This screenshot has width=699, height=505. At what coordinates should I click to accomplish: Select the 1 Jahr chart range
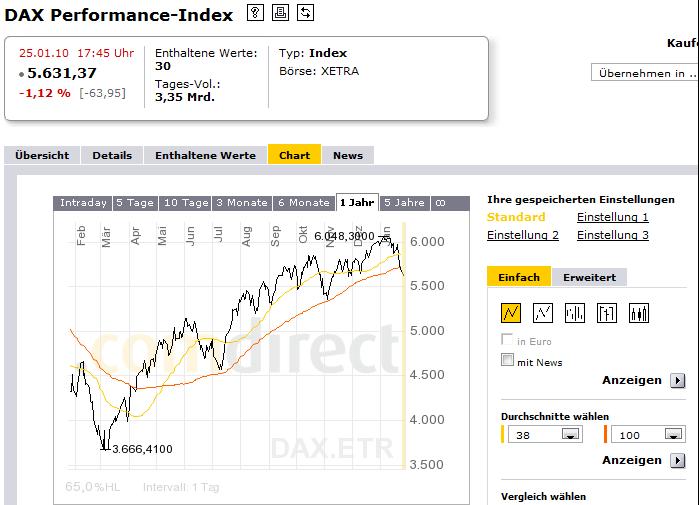(357, 202)
